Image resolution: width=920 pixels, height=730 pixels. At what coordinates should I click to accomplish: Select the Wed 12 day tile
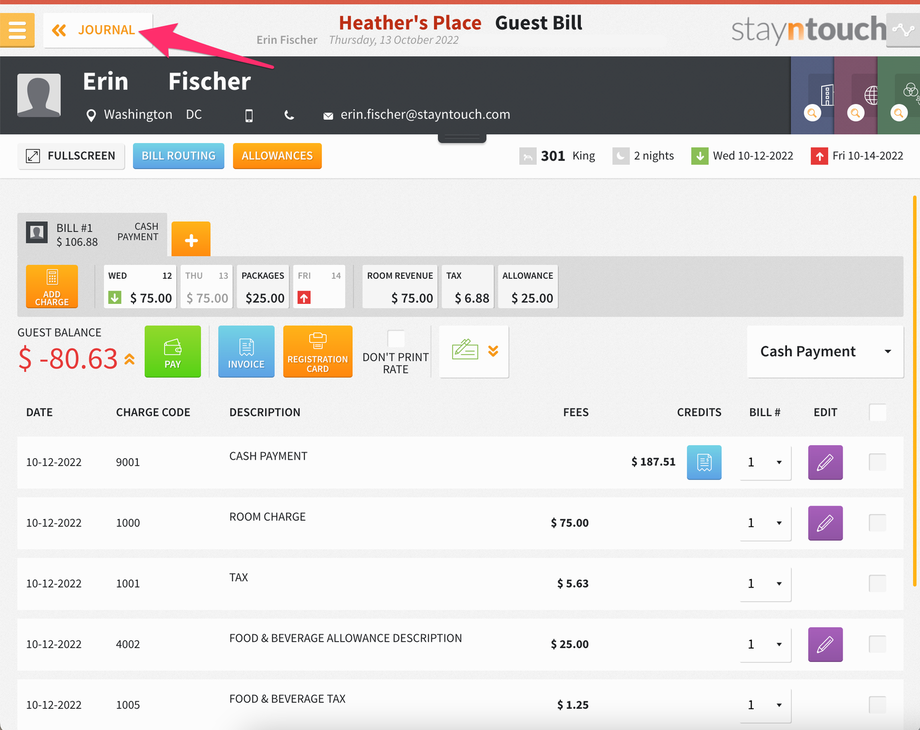[x=140, y=287]
